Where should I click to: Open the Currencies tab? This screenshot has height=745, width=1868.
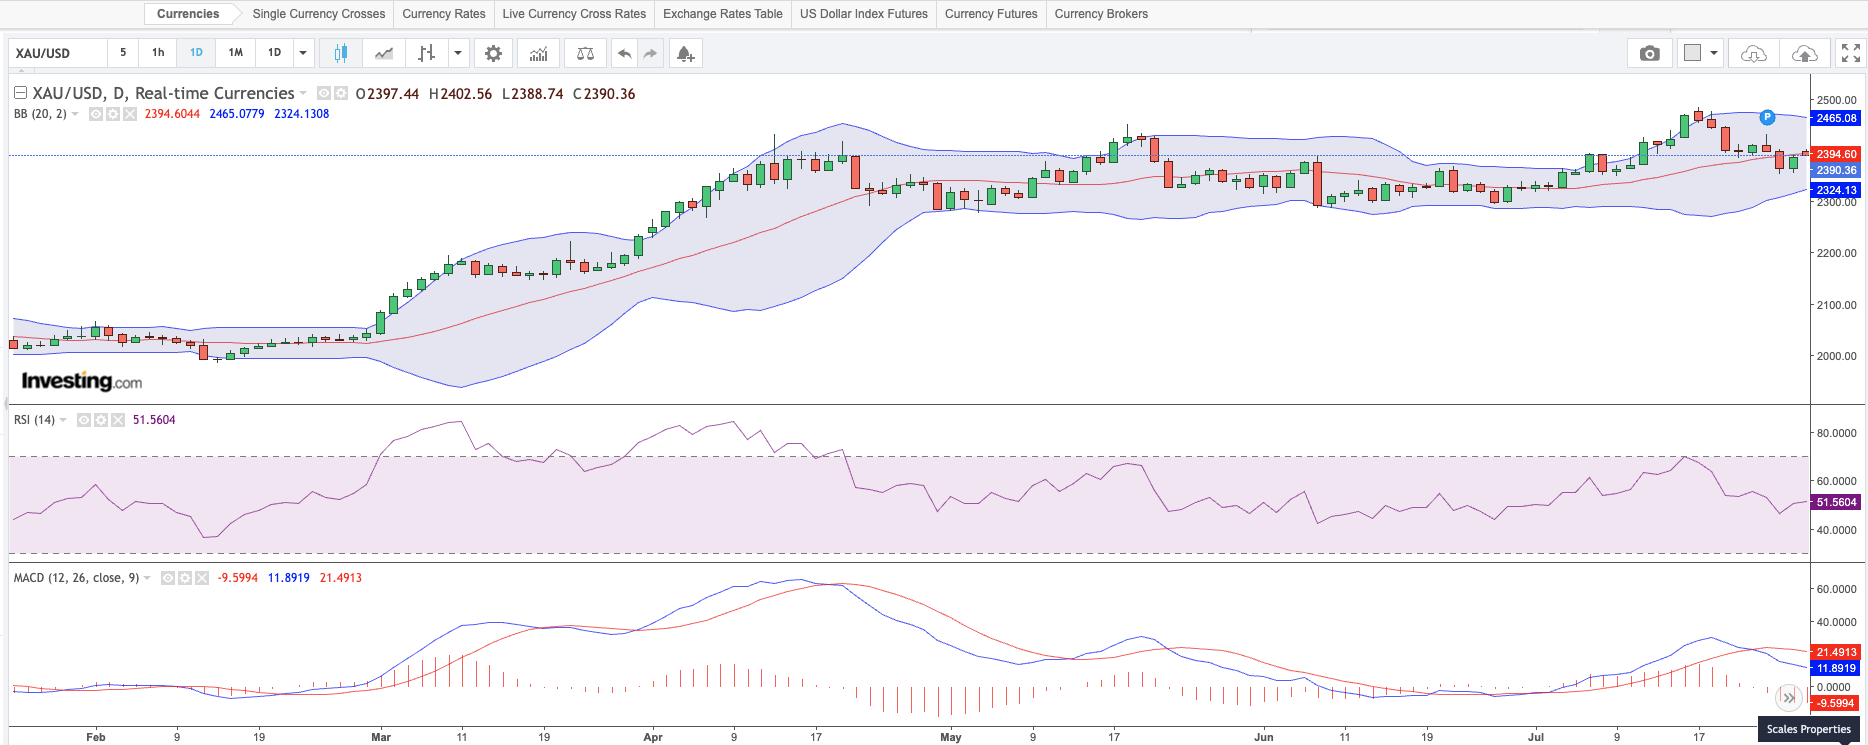click(x=188, y=14)
